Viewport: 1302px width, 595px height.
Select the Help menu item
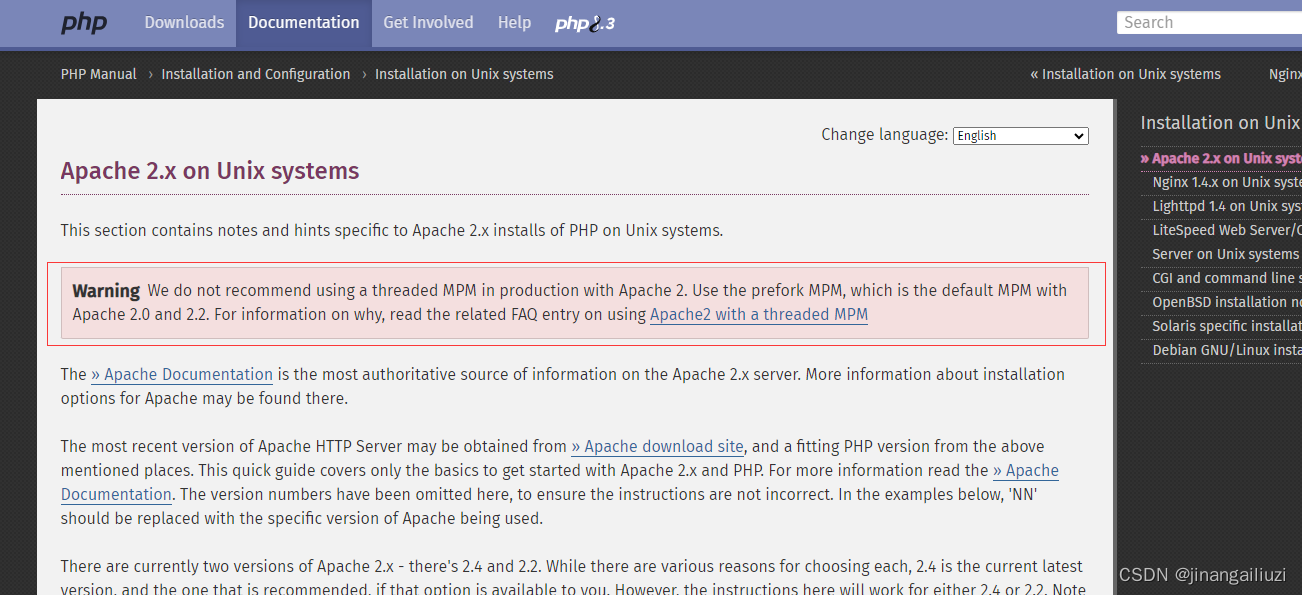point(514,22)
